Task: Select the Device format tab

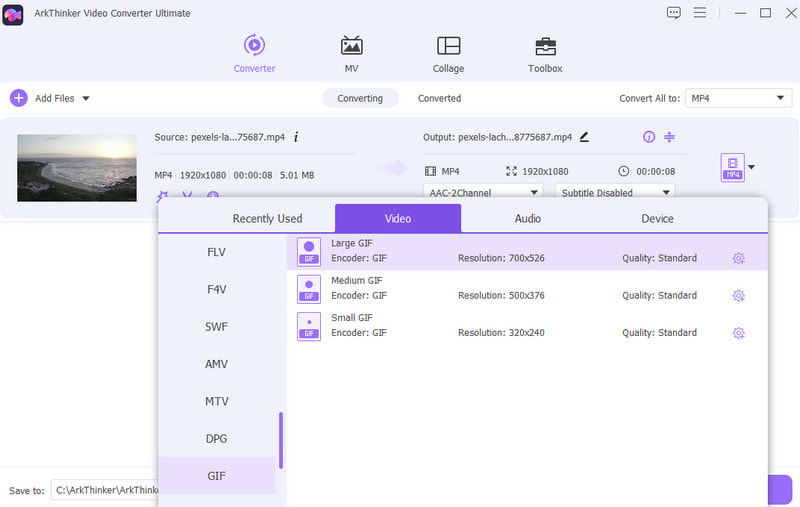Action: [x=657, y=218]
